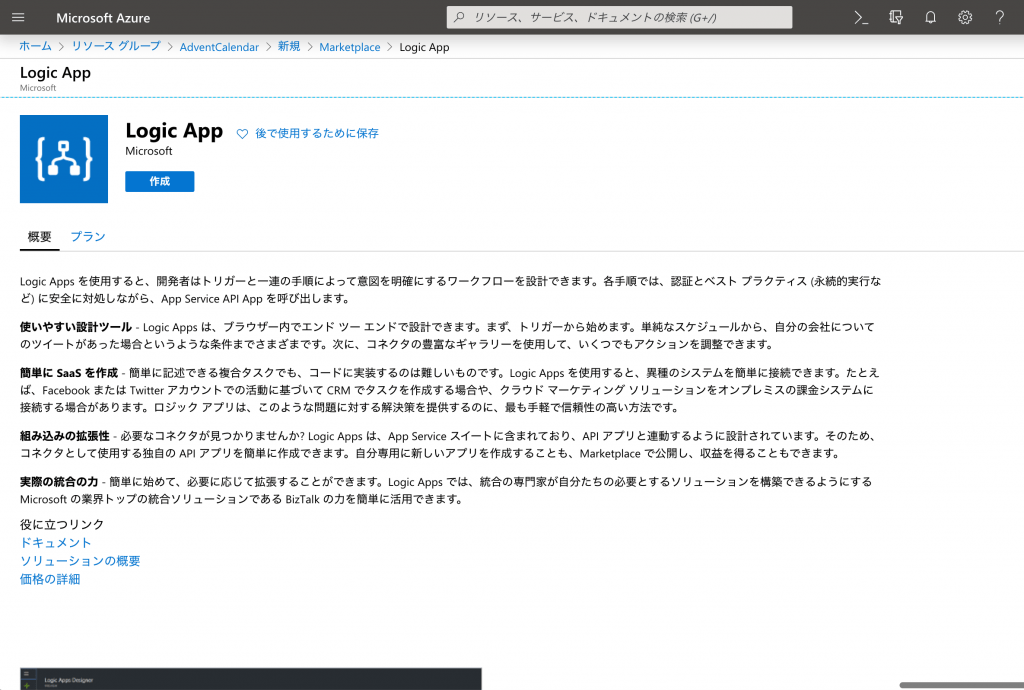Go to ホーム in the breadcrumb
This screenshot has width=1024, height=690.
[x=35, y=46]
